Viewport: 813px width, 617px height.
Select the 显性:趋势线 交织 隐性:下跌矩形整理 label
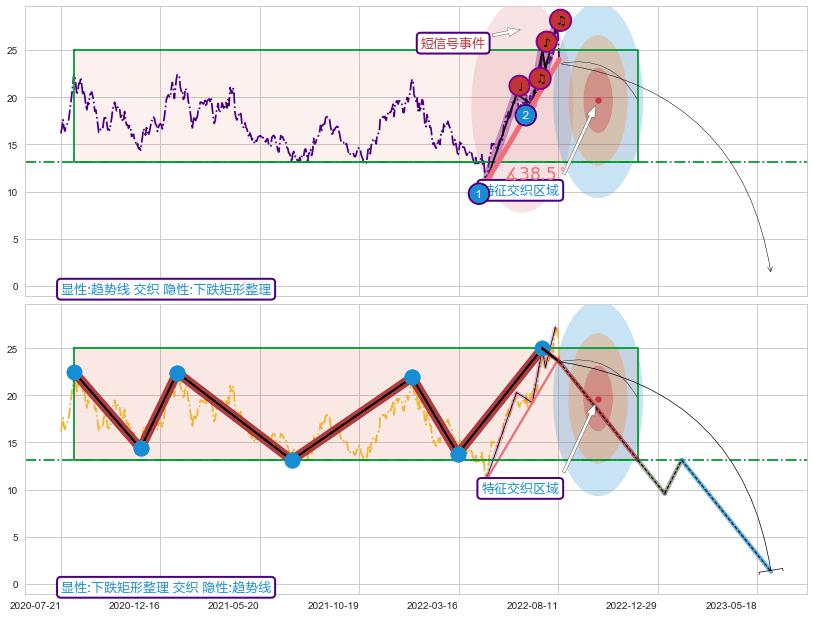pyautogui.click(x=166, y=289)
